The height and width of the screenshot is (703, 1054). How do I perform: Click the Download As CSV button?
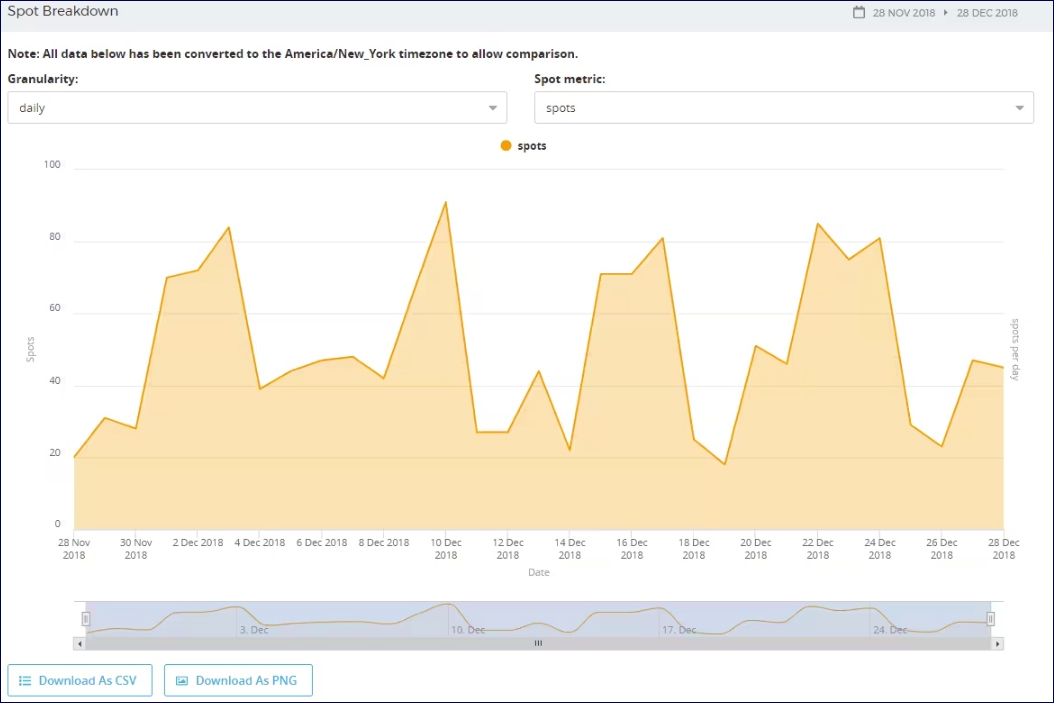coord(80,680)
